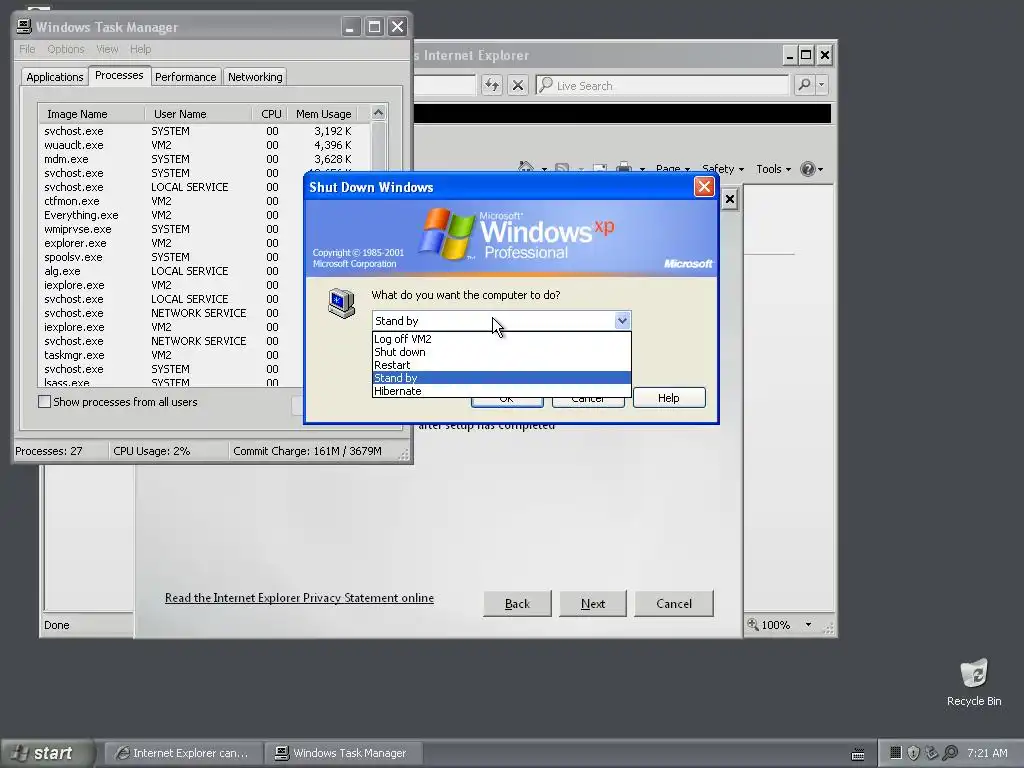
Task: Click the 7:21 AM clock in system tray
Action: (987, 753)
